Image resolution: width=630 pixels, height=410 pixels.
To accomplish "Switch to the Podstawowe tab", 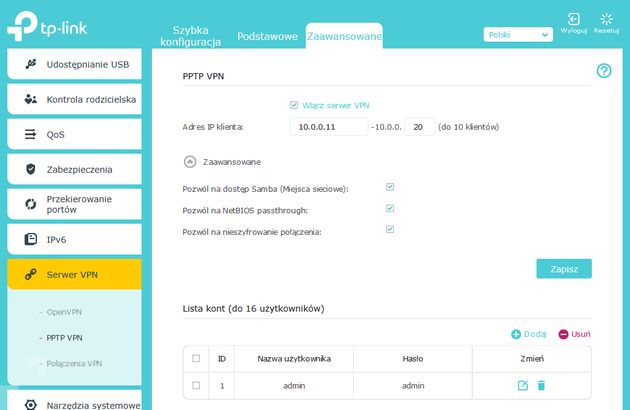I will [x=267, y=36].
